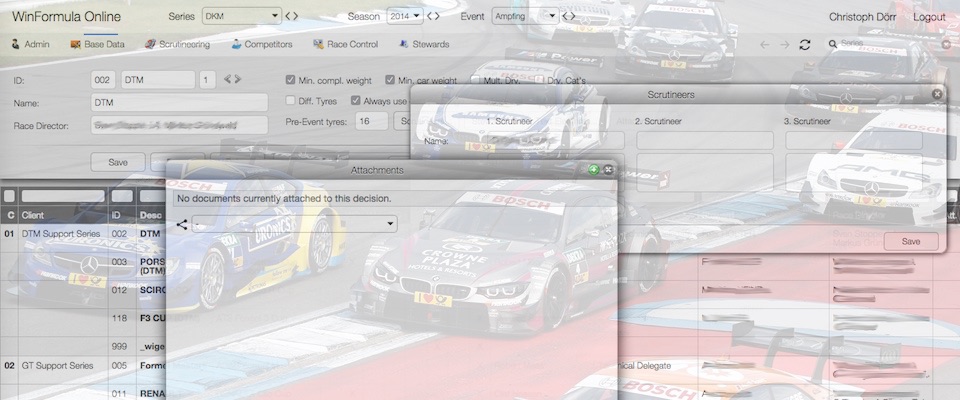
Task: Click Save below Race Director field
Action: click(x=118, y=162)
